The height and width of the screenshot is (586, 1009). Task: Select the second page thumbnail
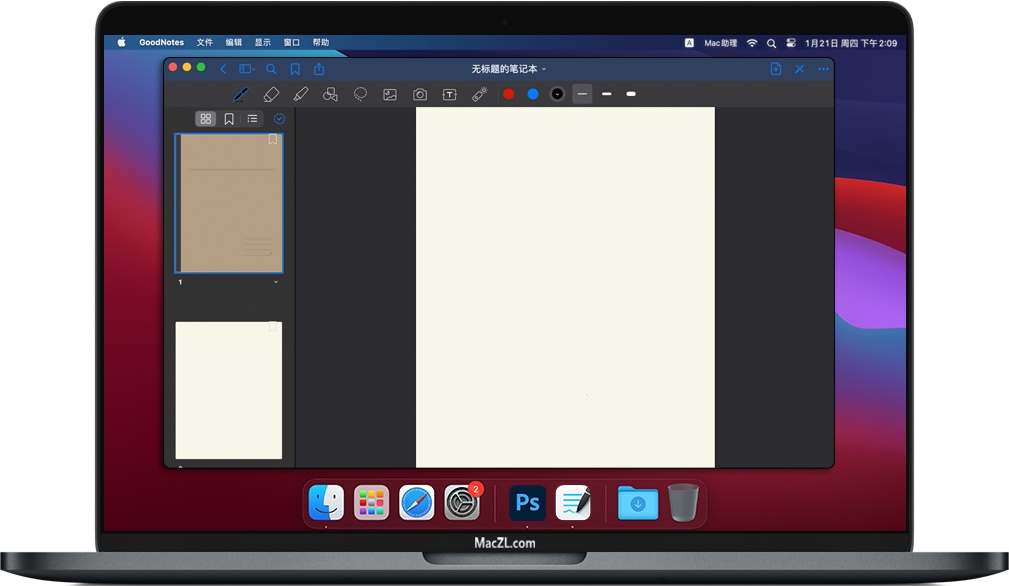[229, 390]
